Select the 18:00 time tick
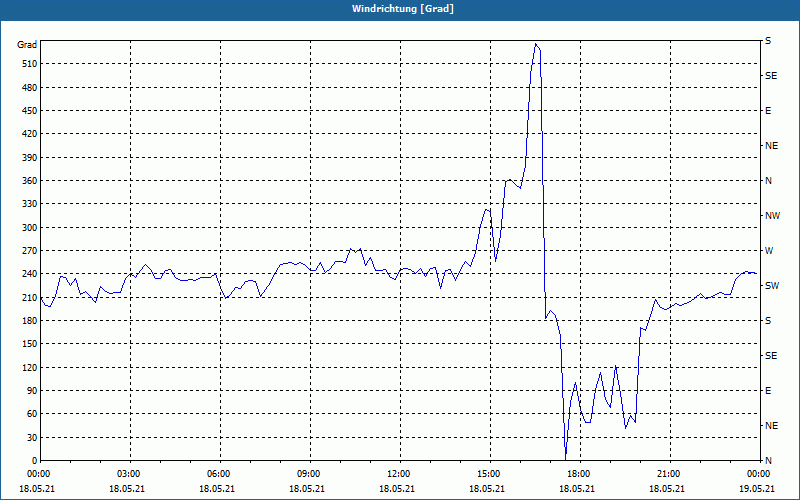This screenshot has width=800, height=500. click(x=577, y=474)
